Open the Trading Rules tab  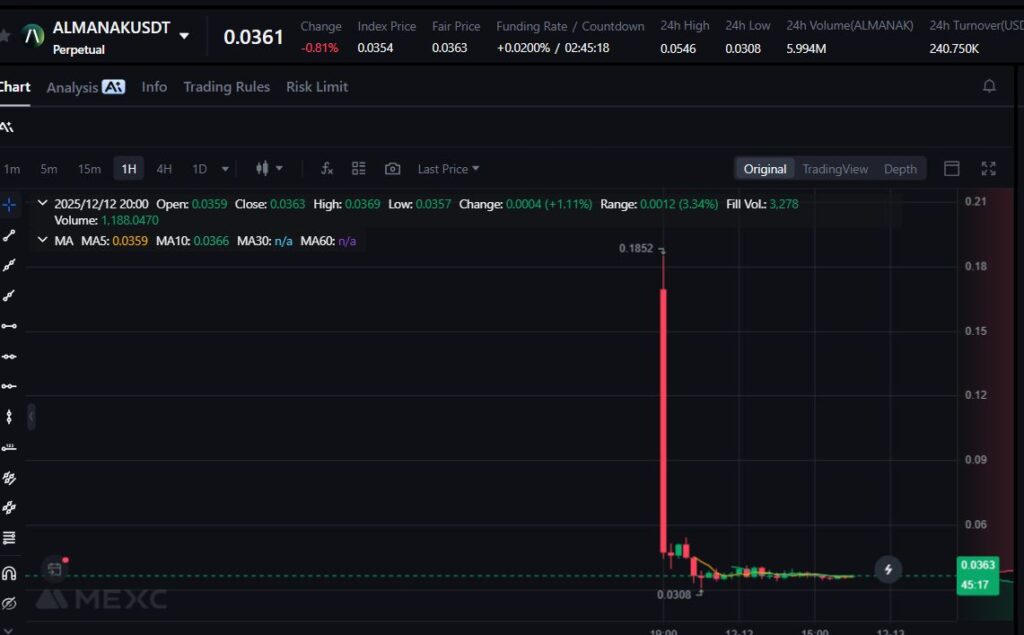point(226,87)
